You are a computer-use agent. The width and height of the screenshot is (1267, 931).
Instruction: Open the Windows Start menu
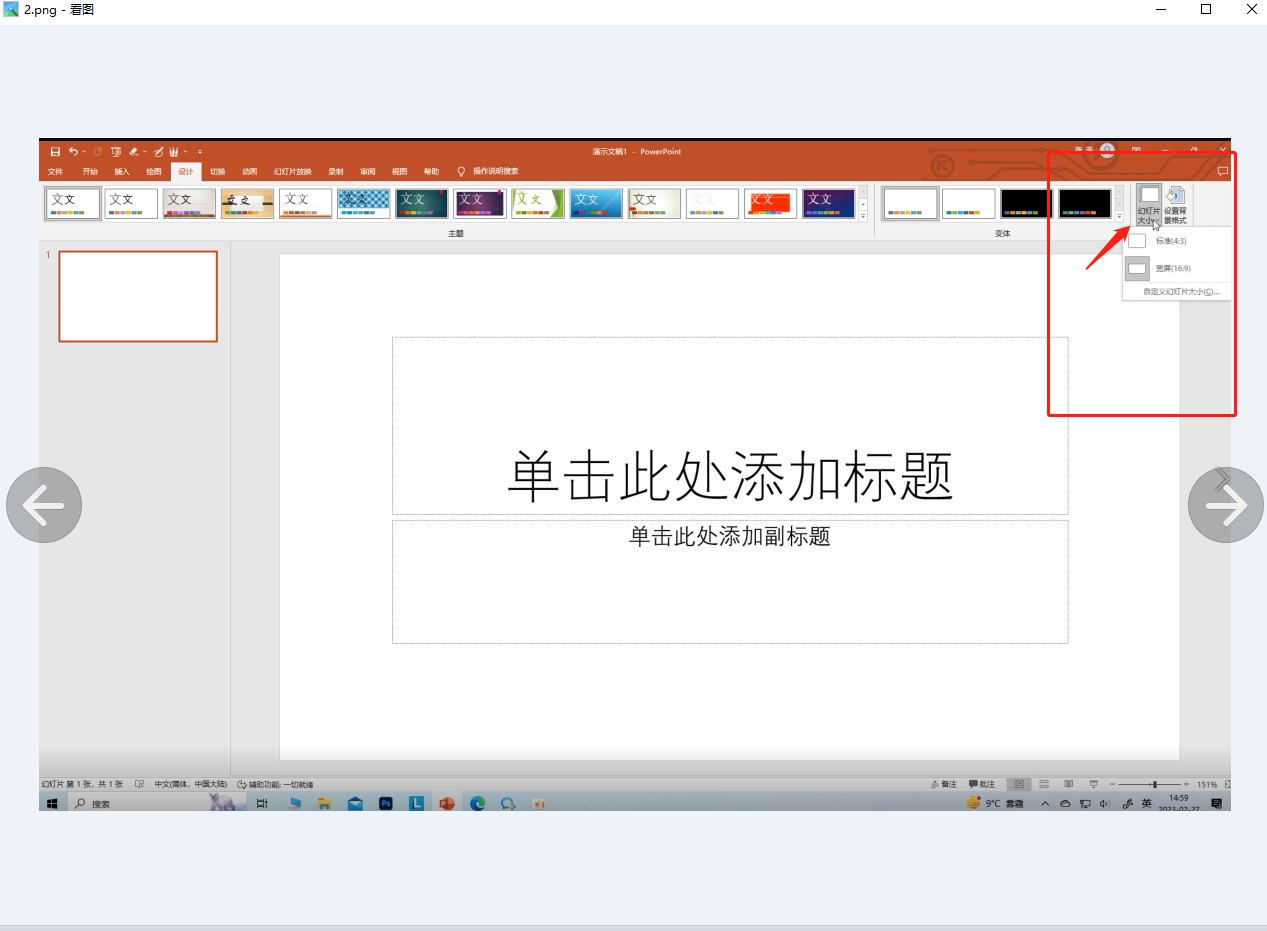point(52,804)
